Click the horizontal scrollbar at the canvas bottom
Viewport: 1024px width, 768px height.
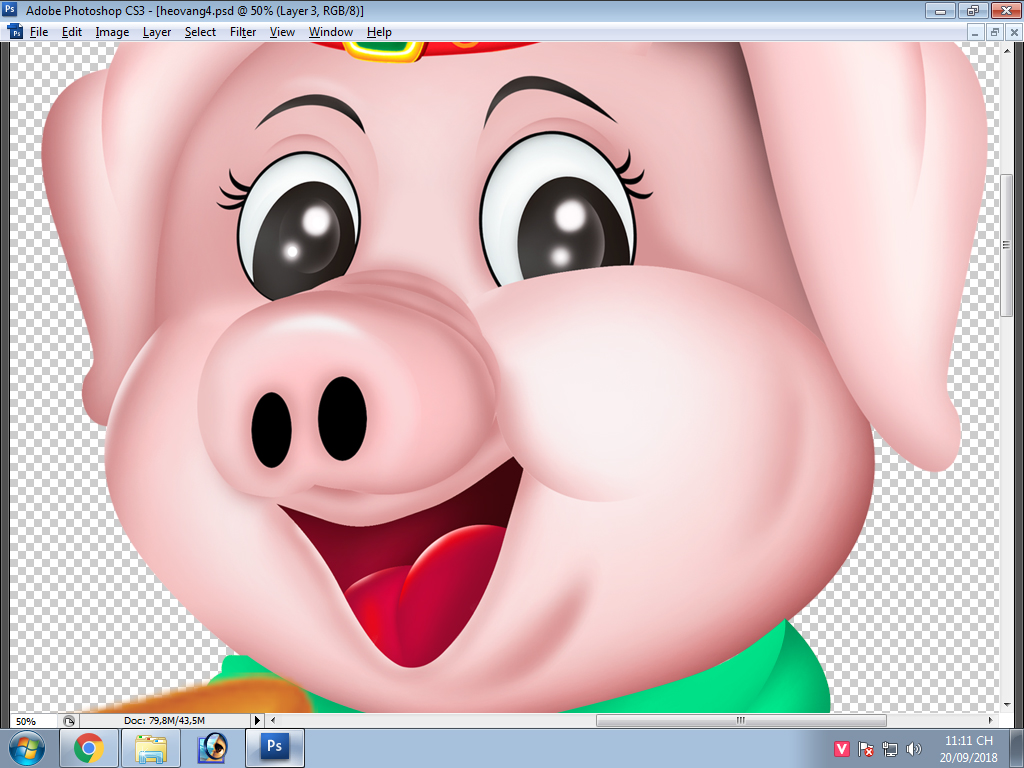[740, 719]
